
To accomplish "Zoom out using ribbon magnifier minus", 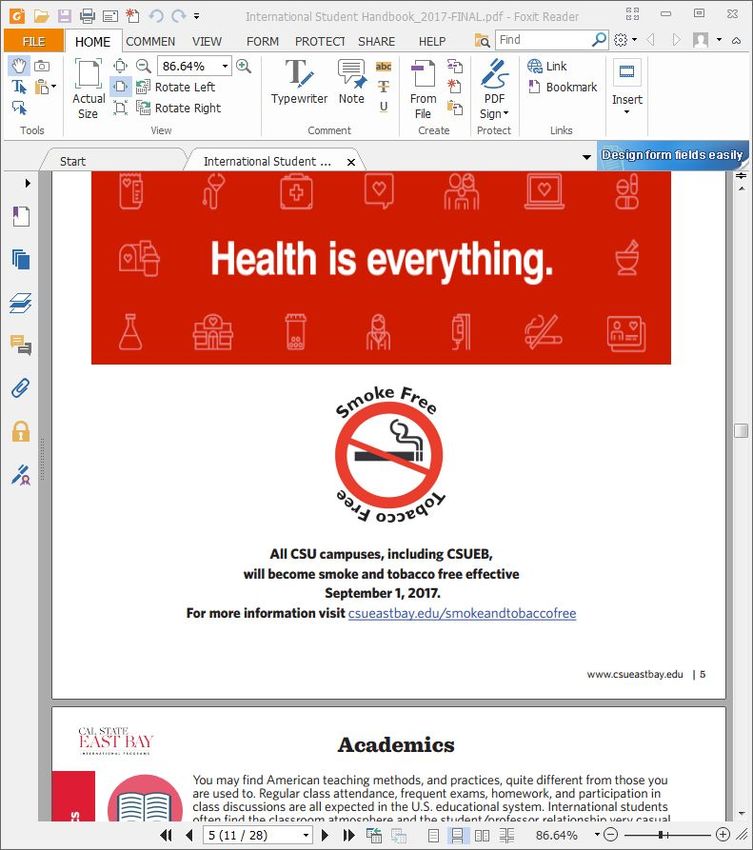I will tap(143, 66).
